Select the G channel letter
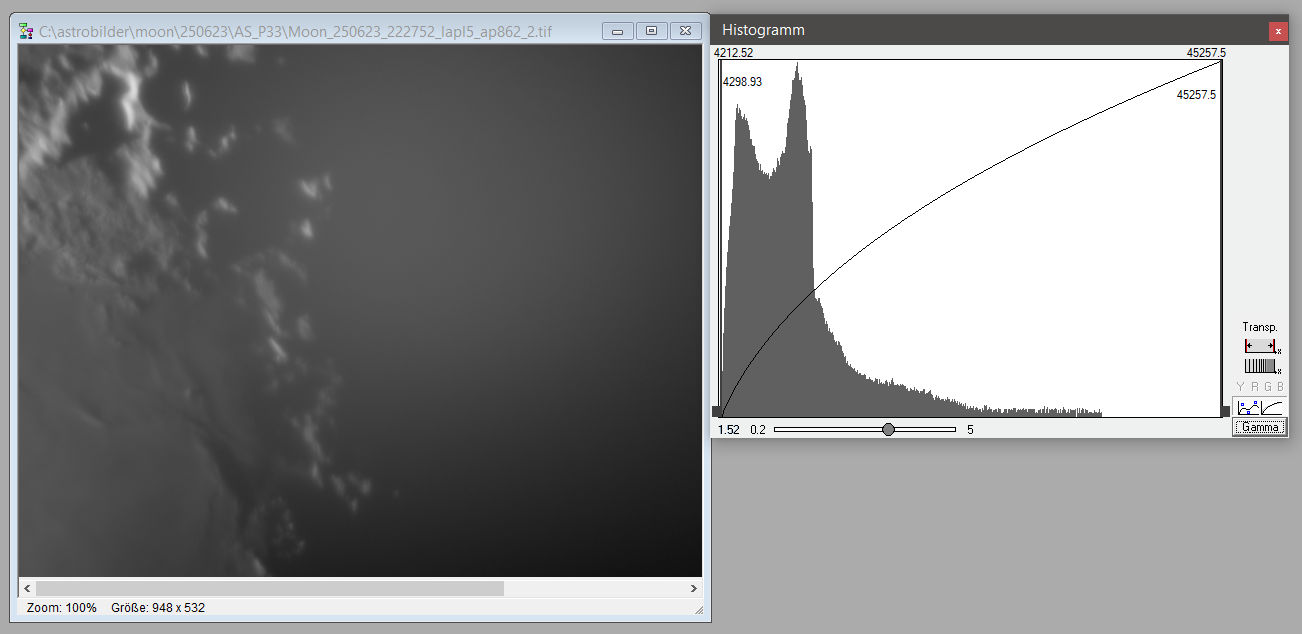 point(1267,387)
